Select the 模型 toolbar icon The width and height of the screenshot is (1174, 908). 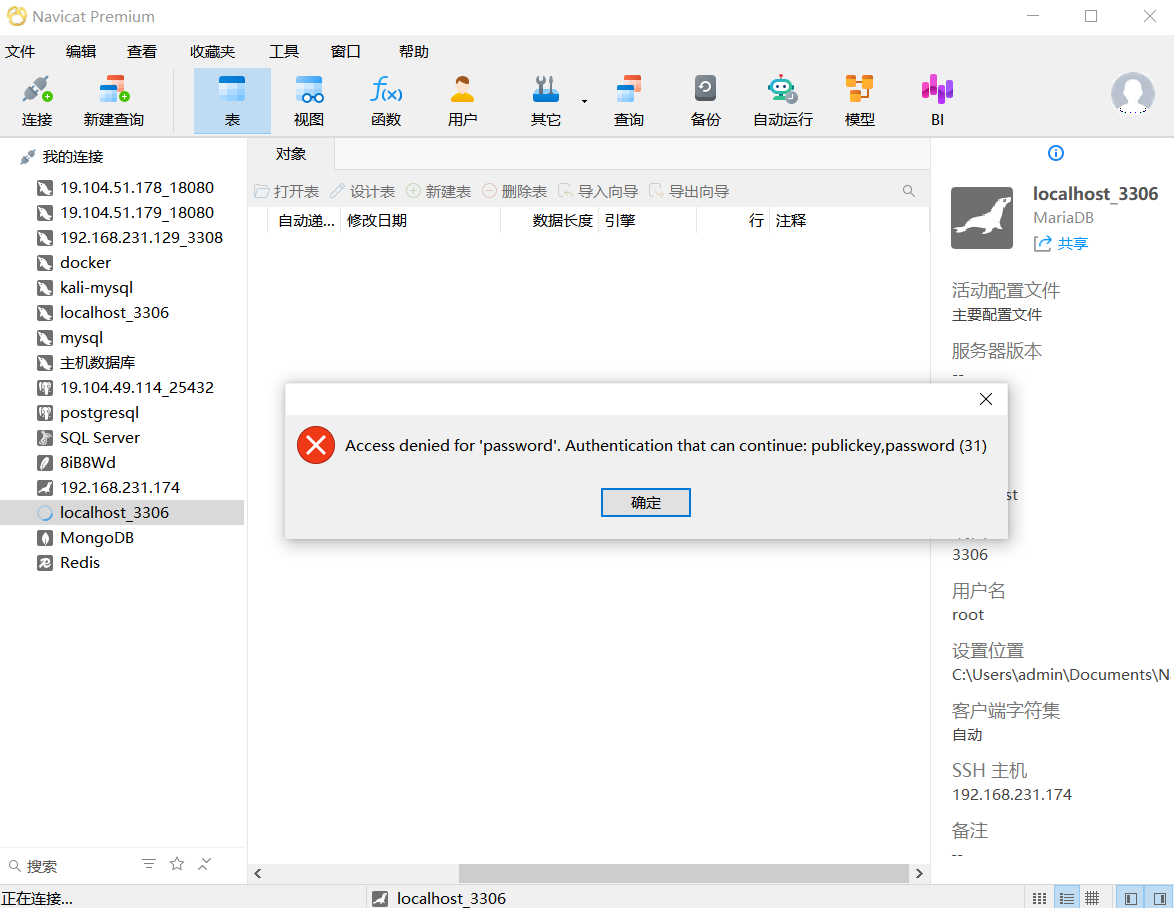859,99
